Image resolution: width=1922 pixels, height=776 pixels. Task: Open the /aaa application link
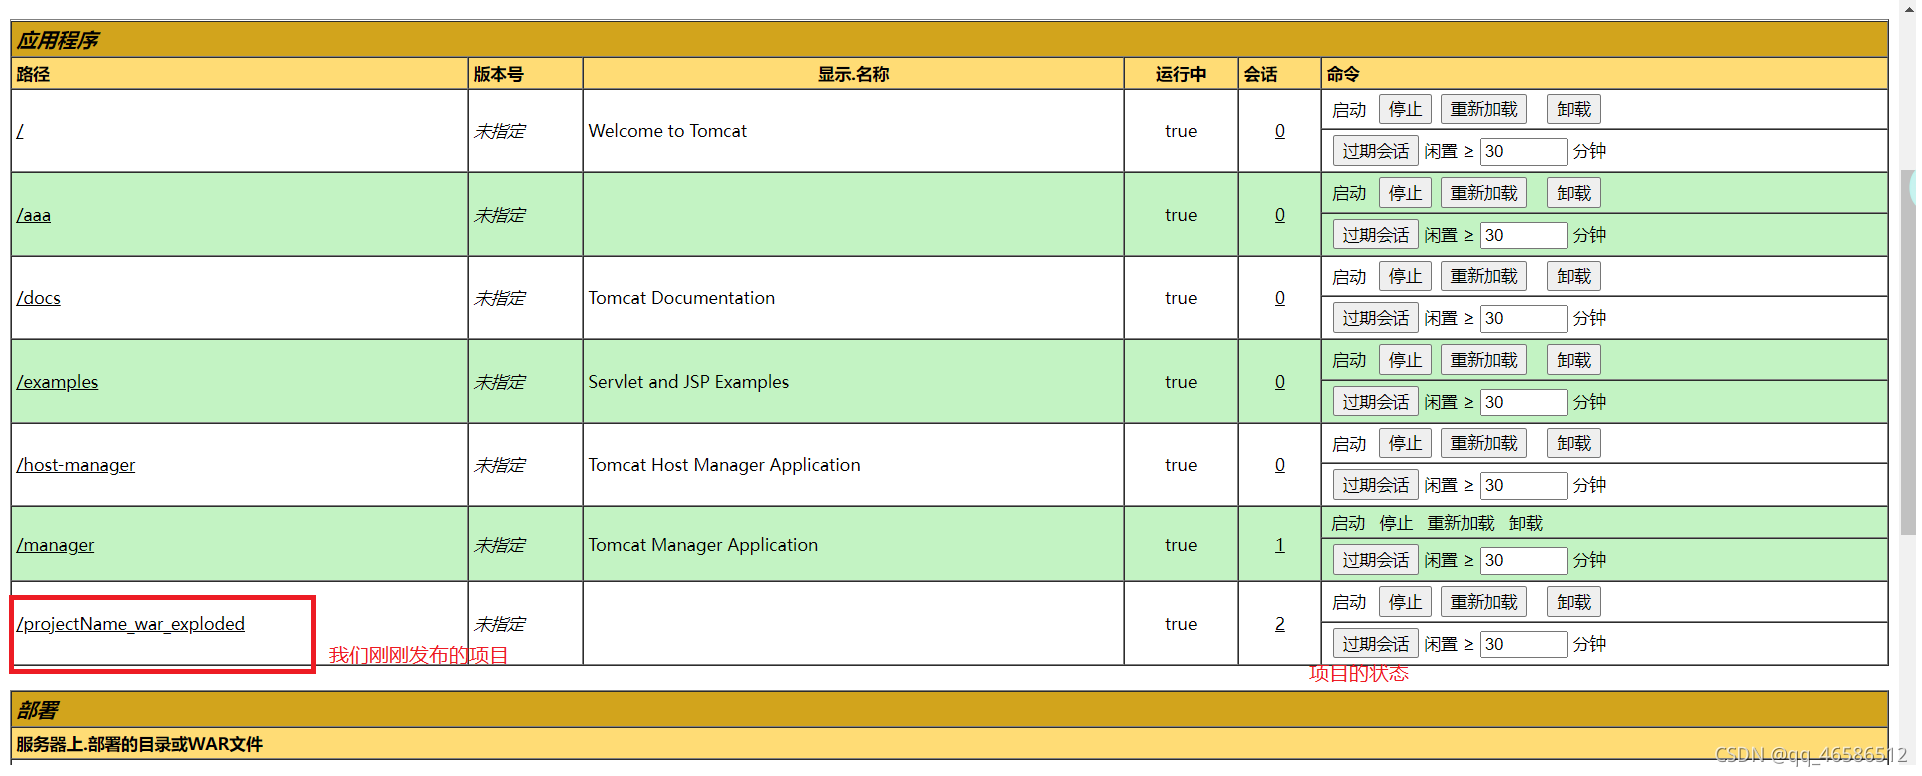(34, 215)
